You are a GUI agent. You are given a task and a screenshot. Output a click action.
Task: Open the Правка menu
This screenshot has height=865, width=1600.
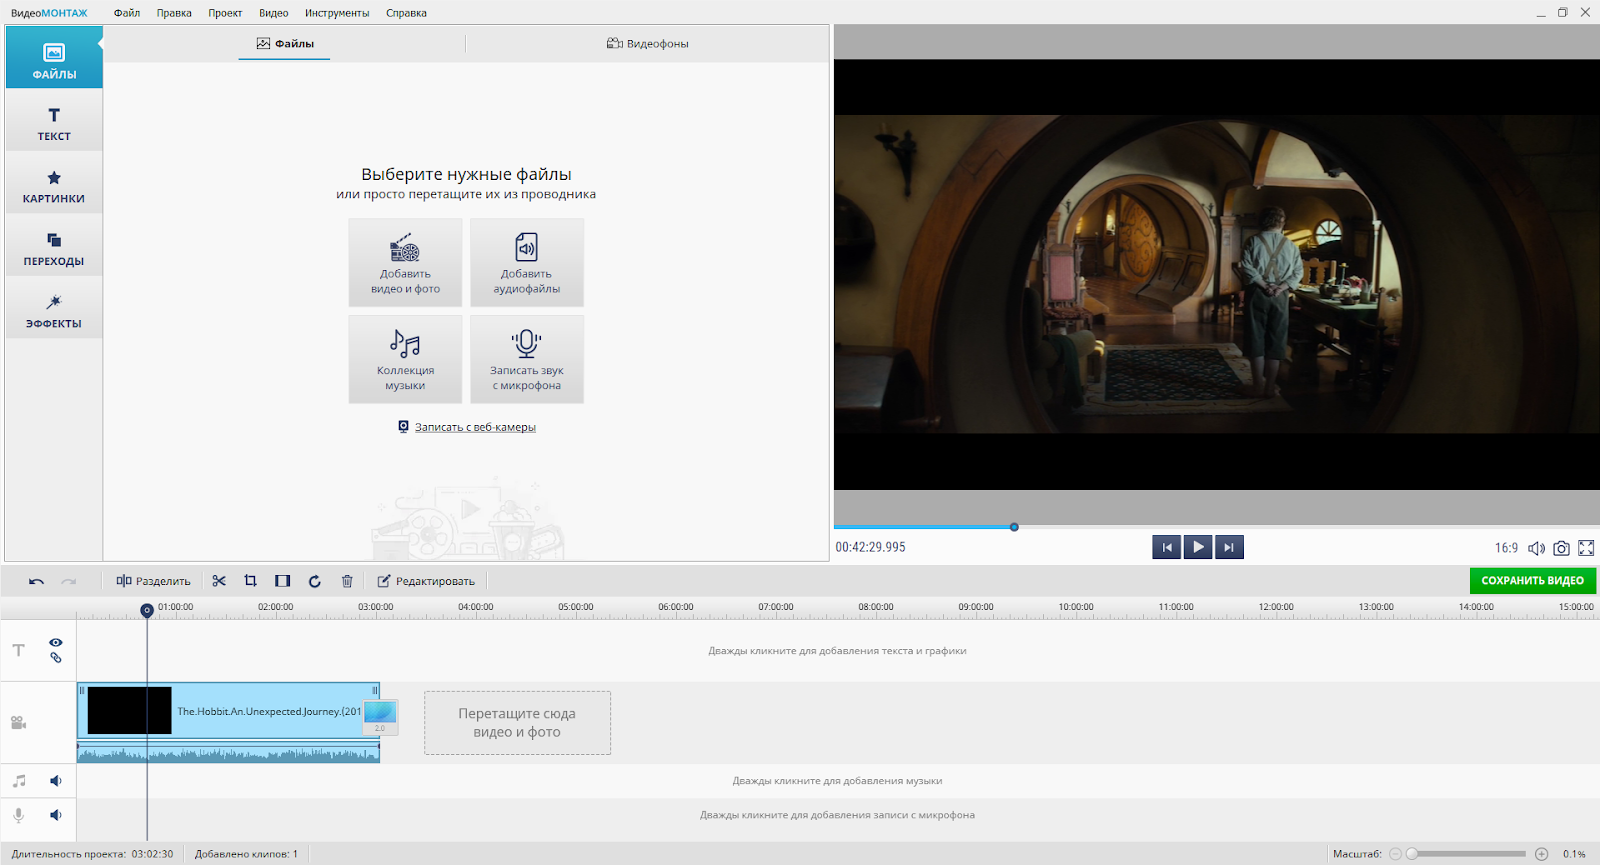click(x=174, y=13)
